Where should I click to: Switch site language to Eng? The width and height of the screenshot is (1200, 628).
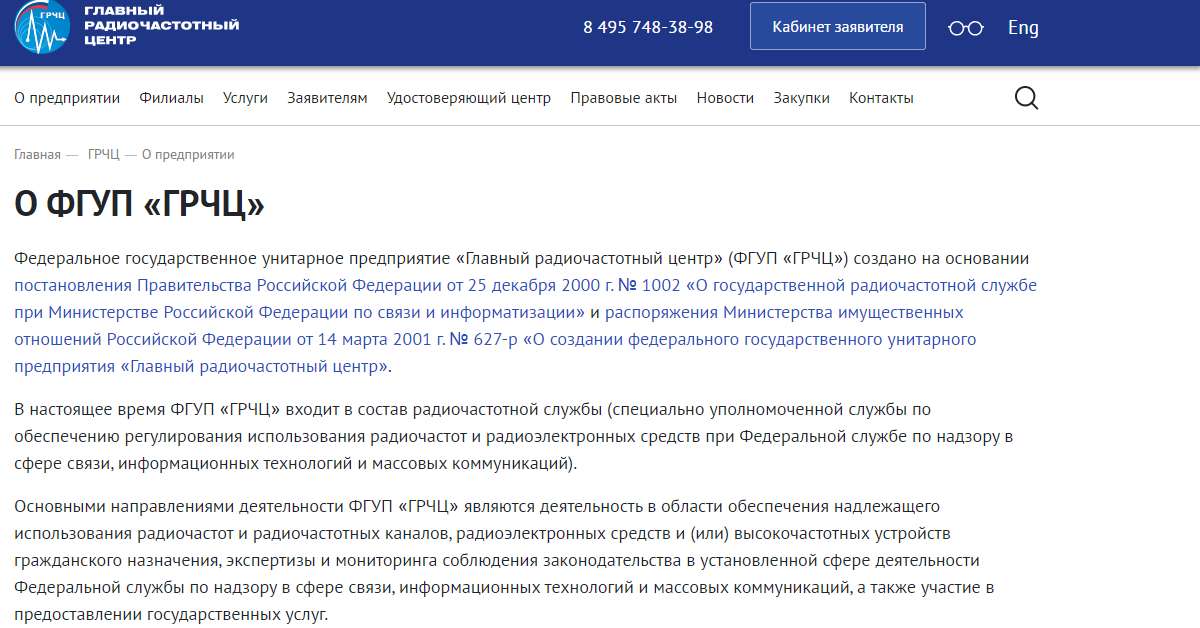1023,27
